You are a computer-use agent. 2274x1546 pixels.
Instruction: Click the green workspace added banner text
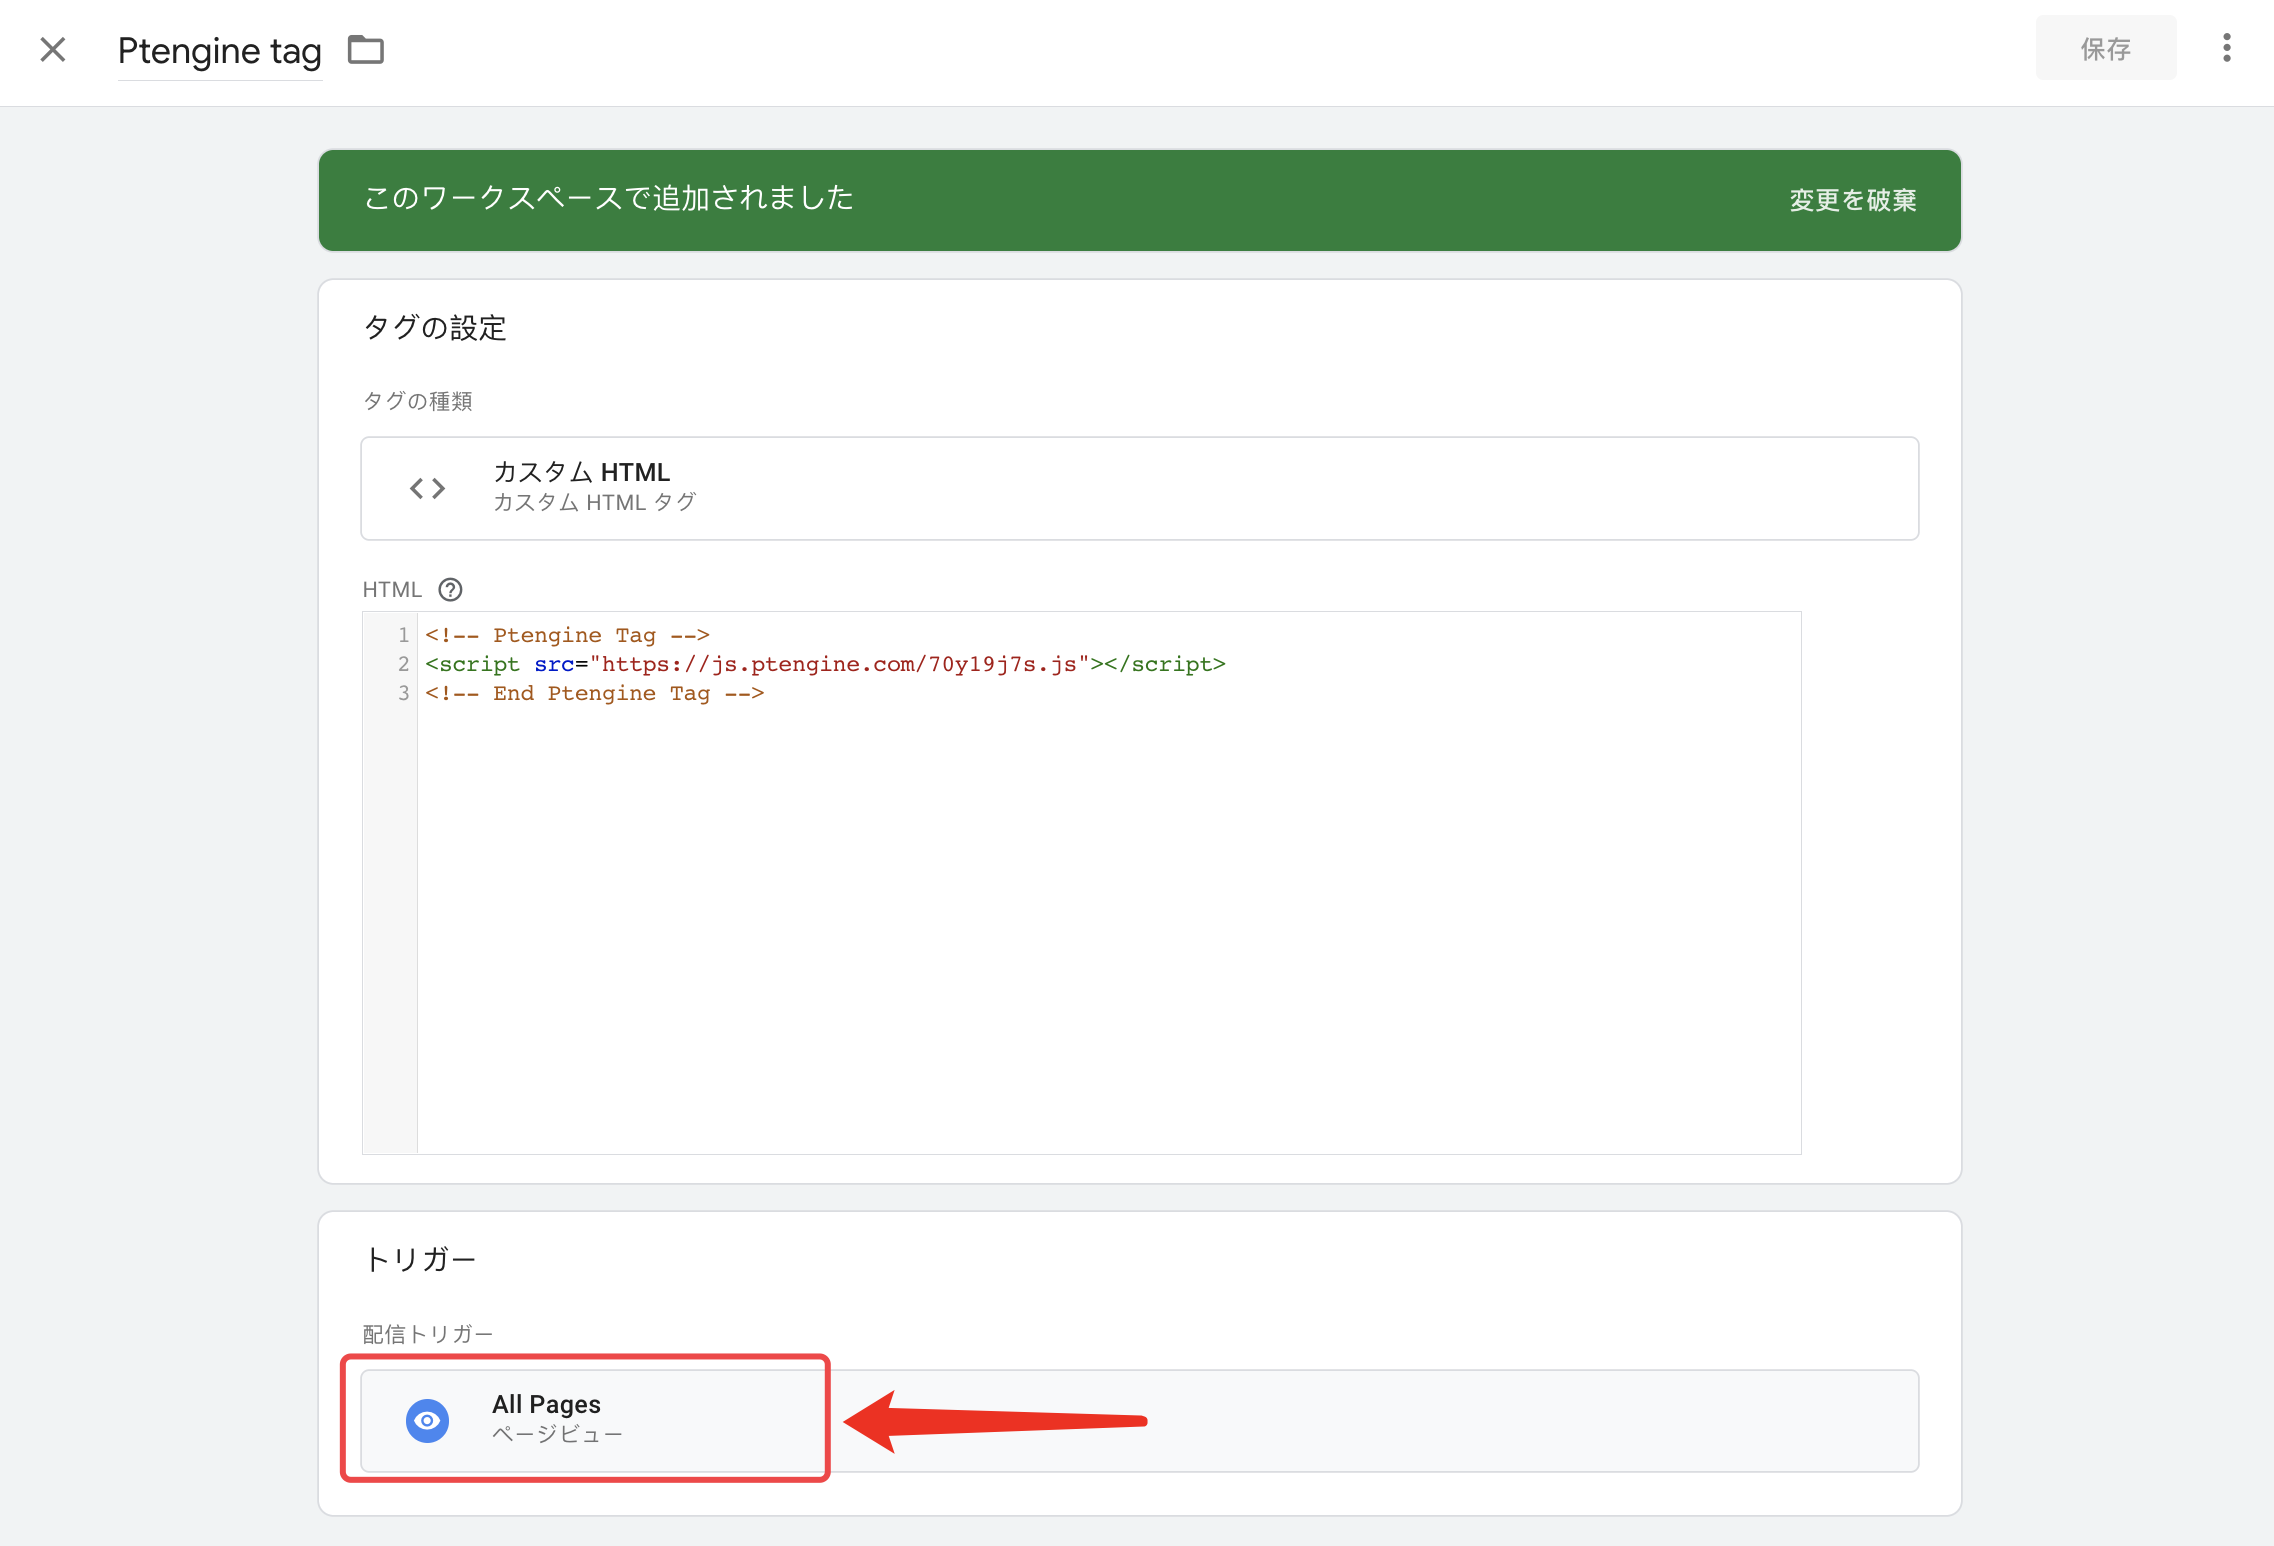[x=608, y=198]
